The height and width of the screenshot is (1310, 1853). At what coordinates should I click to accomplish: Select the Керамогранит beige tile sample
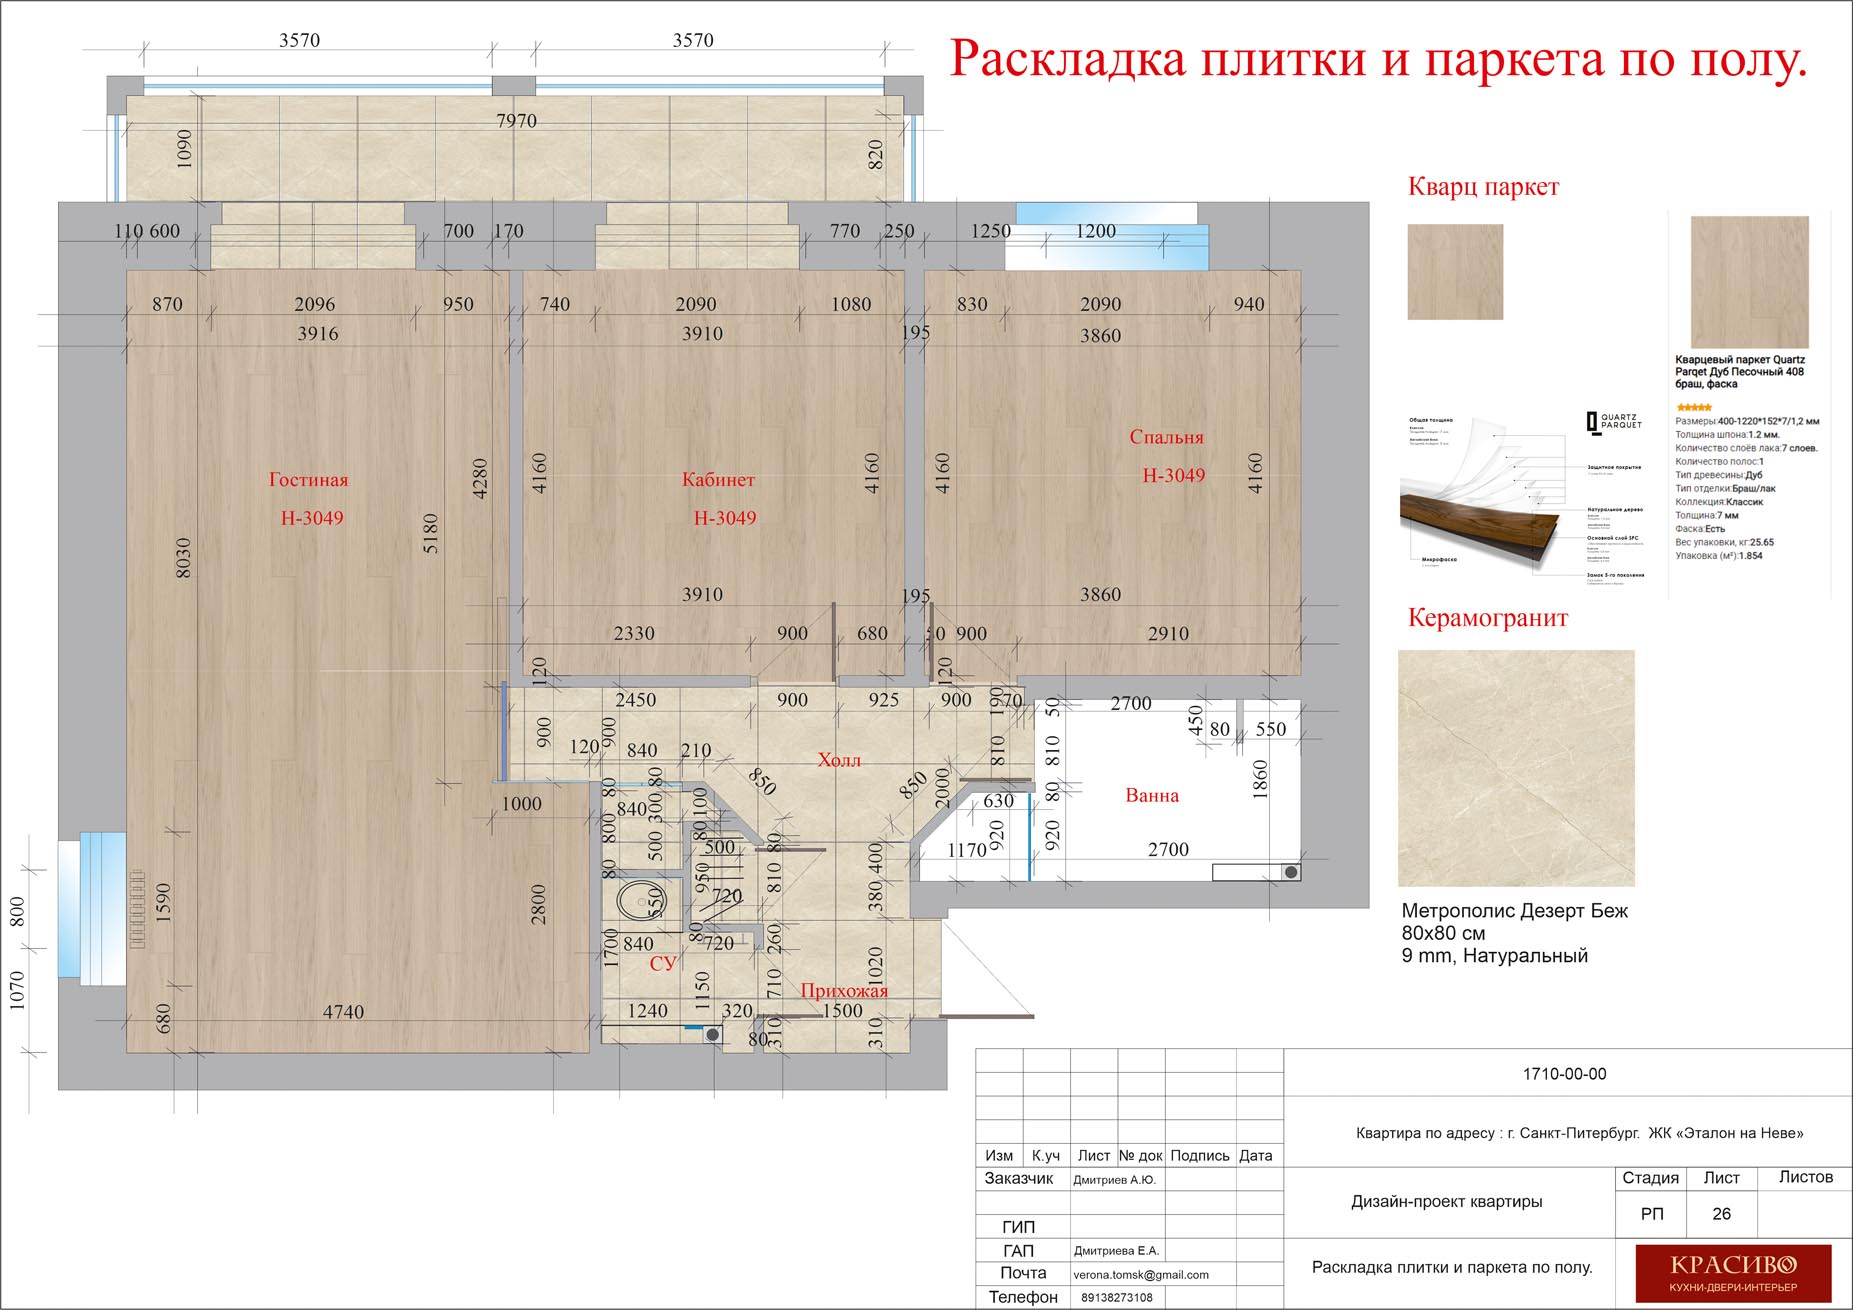coord(1515,768)
